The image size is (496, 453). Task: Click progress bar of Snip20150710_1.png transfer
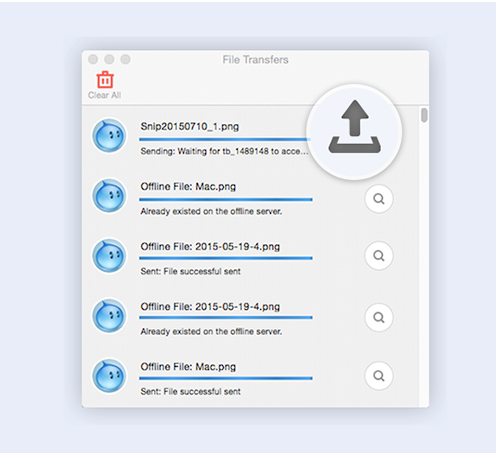coord(225,139)
